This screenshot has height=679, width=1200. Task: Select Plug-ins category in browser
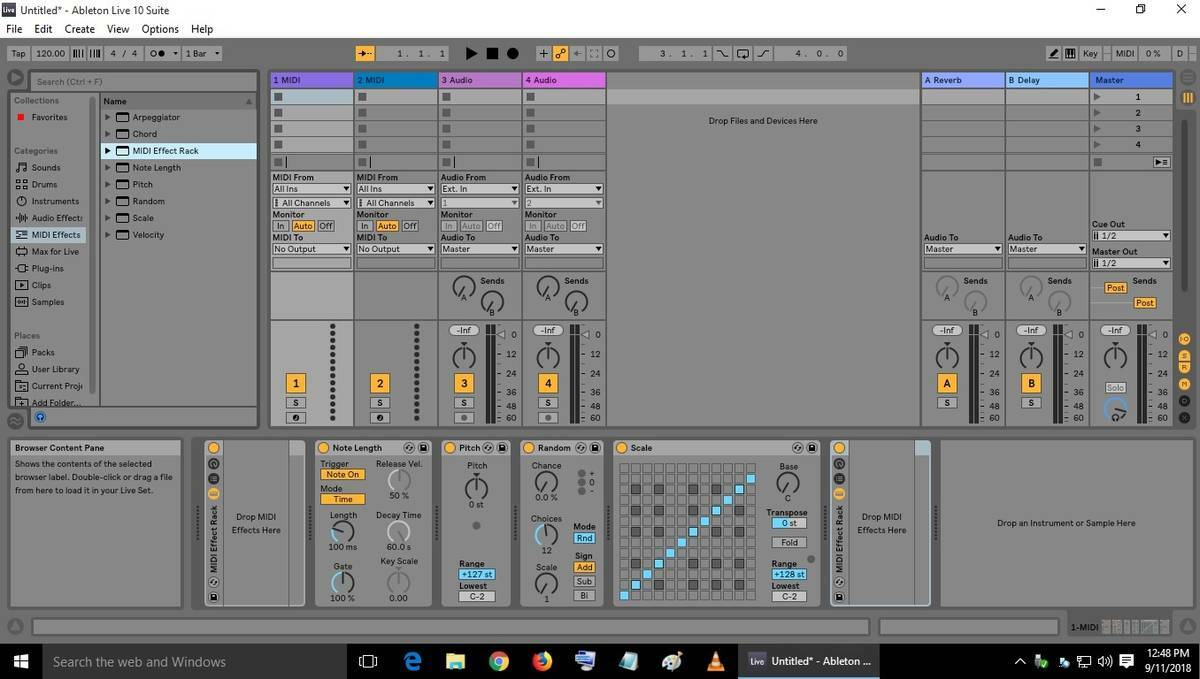tap(47, 268)
